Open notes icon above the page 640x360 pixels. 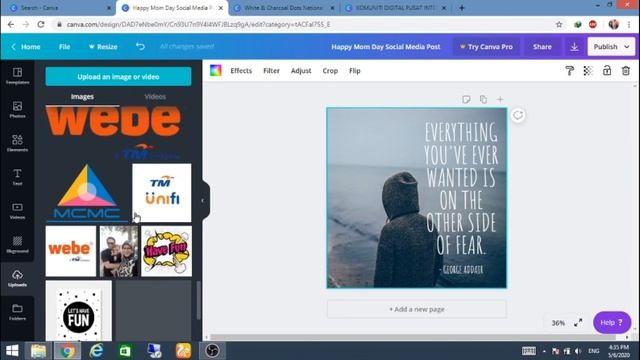coord(466,100)
